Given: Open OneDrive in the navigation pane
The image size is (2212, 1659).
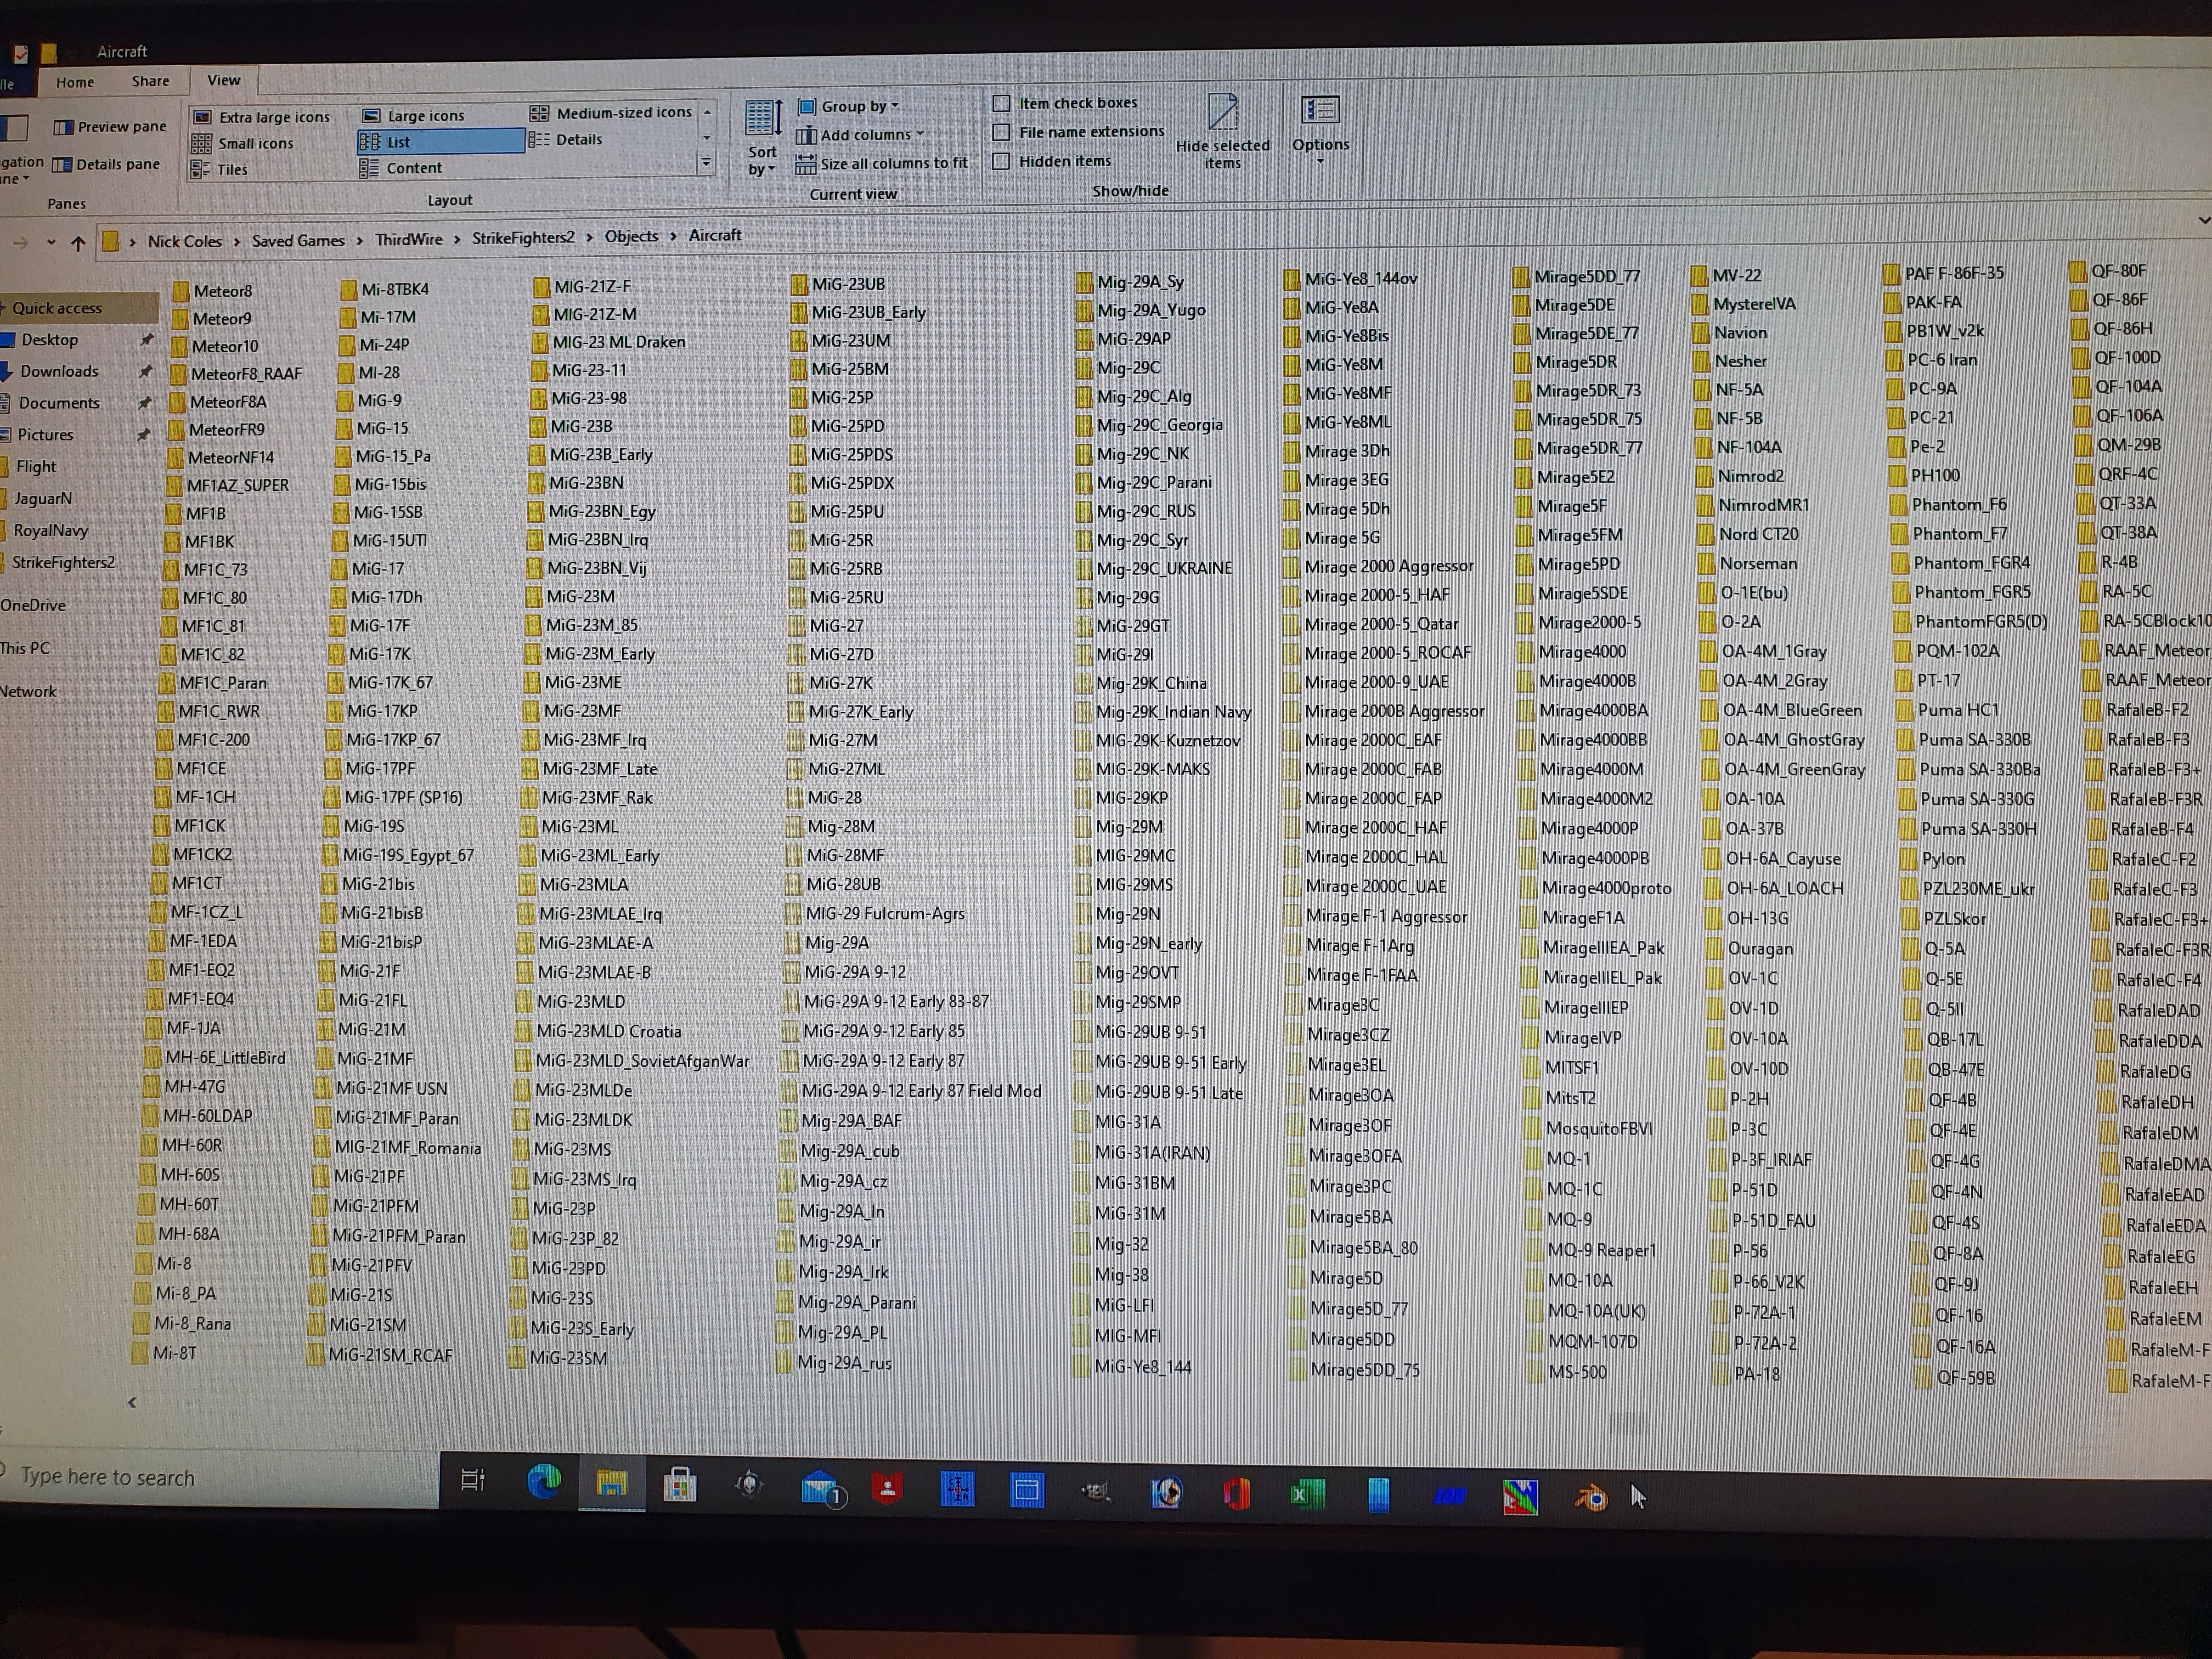Looking at the screenshot, I should [33, 605].
